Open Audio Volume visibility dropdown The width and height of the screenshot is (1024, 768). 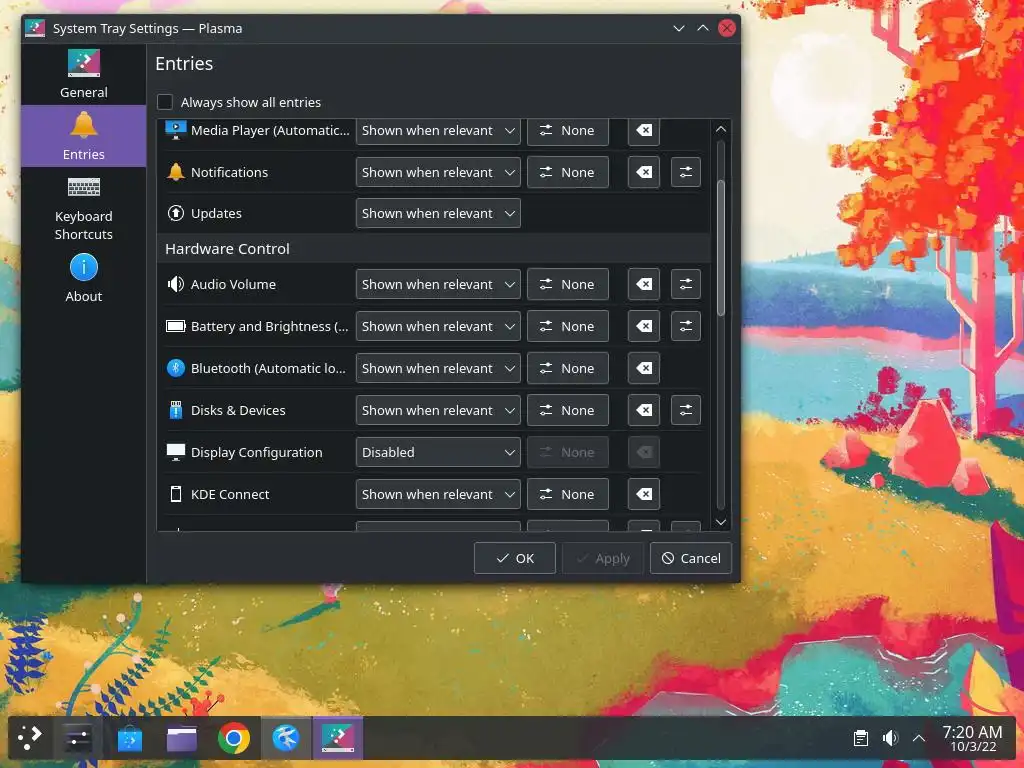click(438, 285)
